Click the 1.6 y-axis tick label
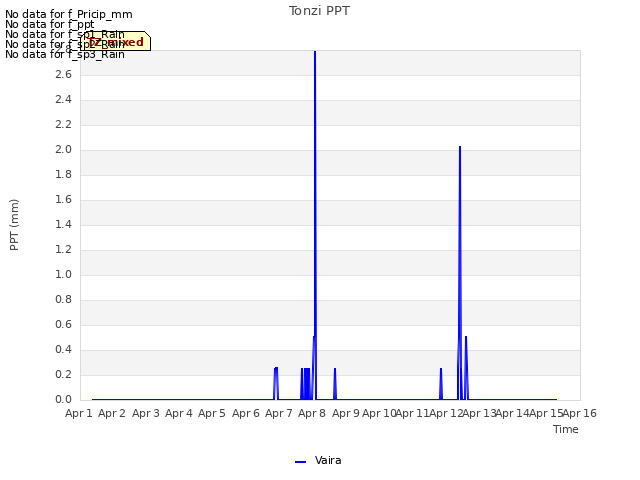The image size is (640, 480). tap(63, 199)
